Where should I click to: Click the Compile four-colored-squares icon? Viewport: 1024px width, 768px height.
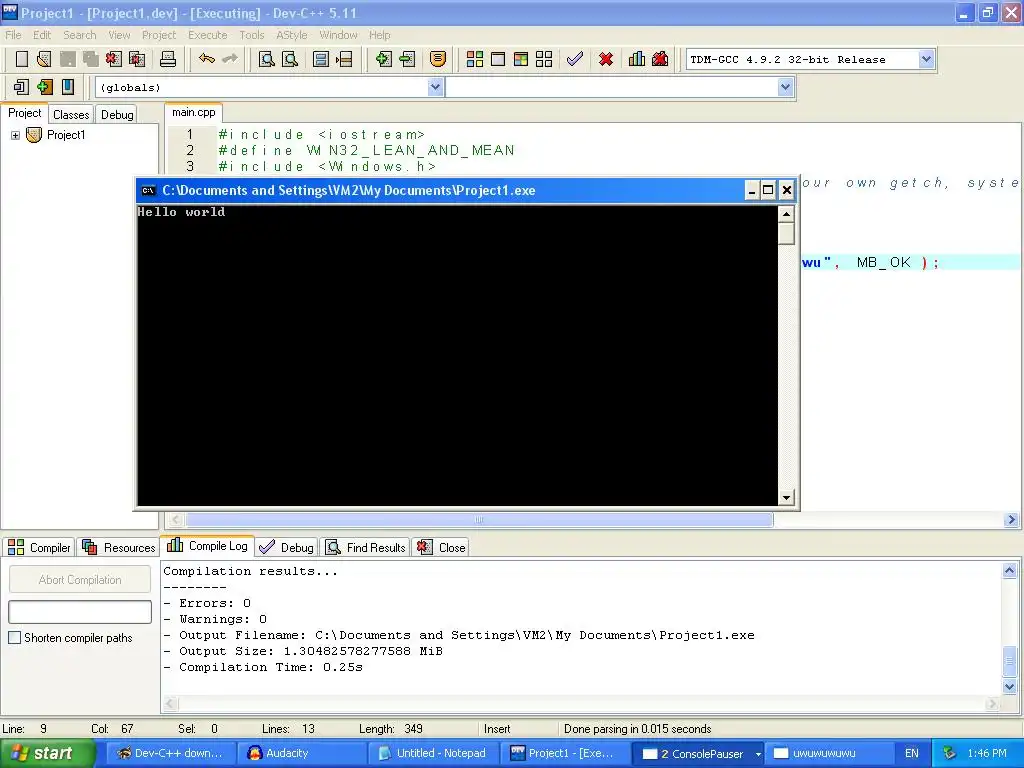pyautogui.click(x=475, y=59)
